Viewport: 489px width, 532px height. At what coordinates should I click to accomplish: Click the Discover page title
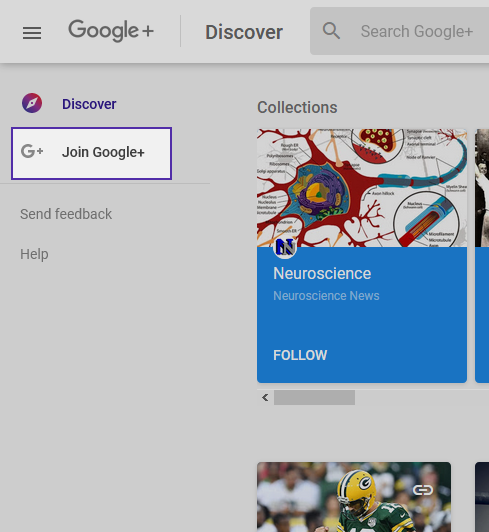point(244,32)
